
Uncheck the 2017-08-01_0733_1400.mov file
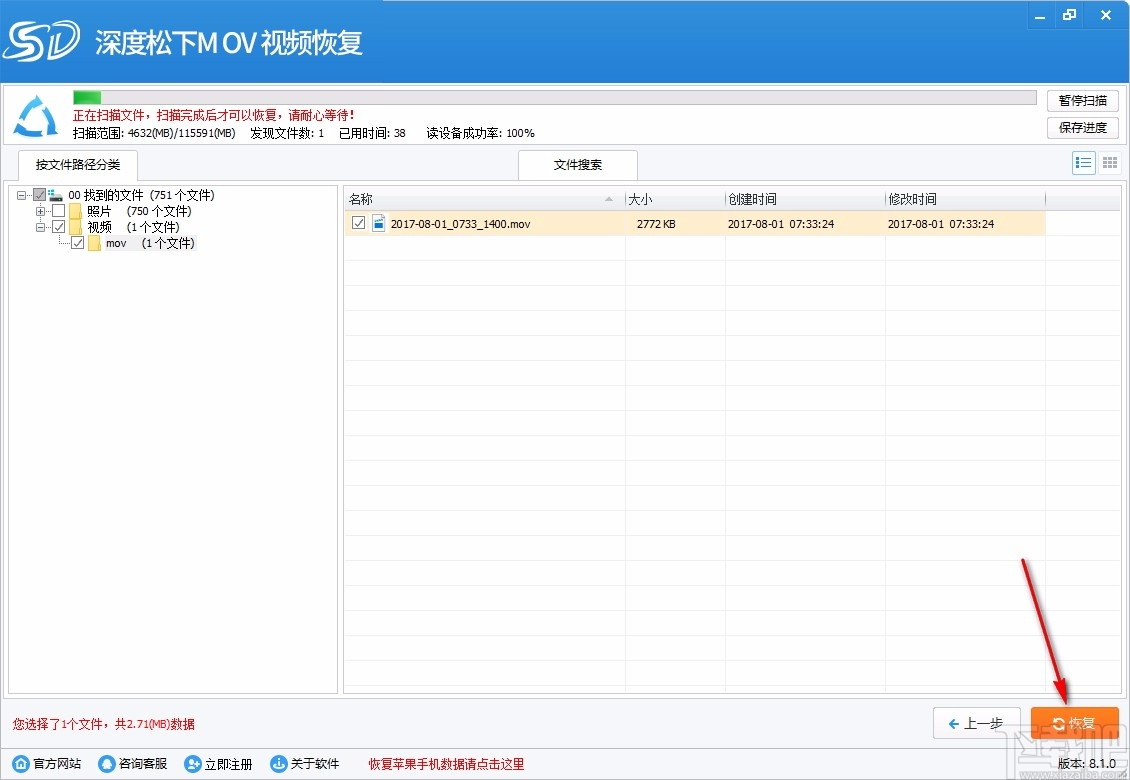coord(358,224)
